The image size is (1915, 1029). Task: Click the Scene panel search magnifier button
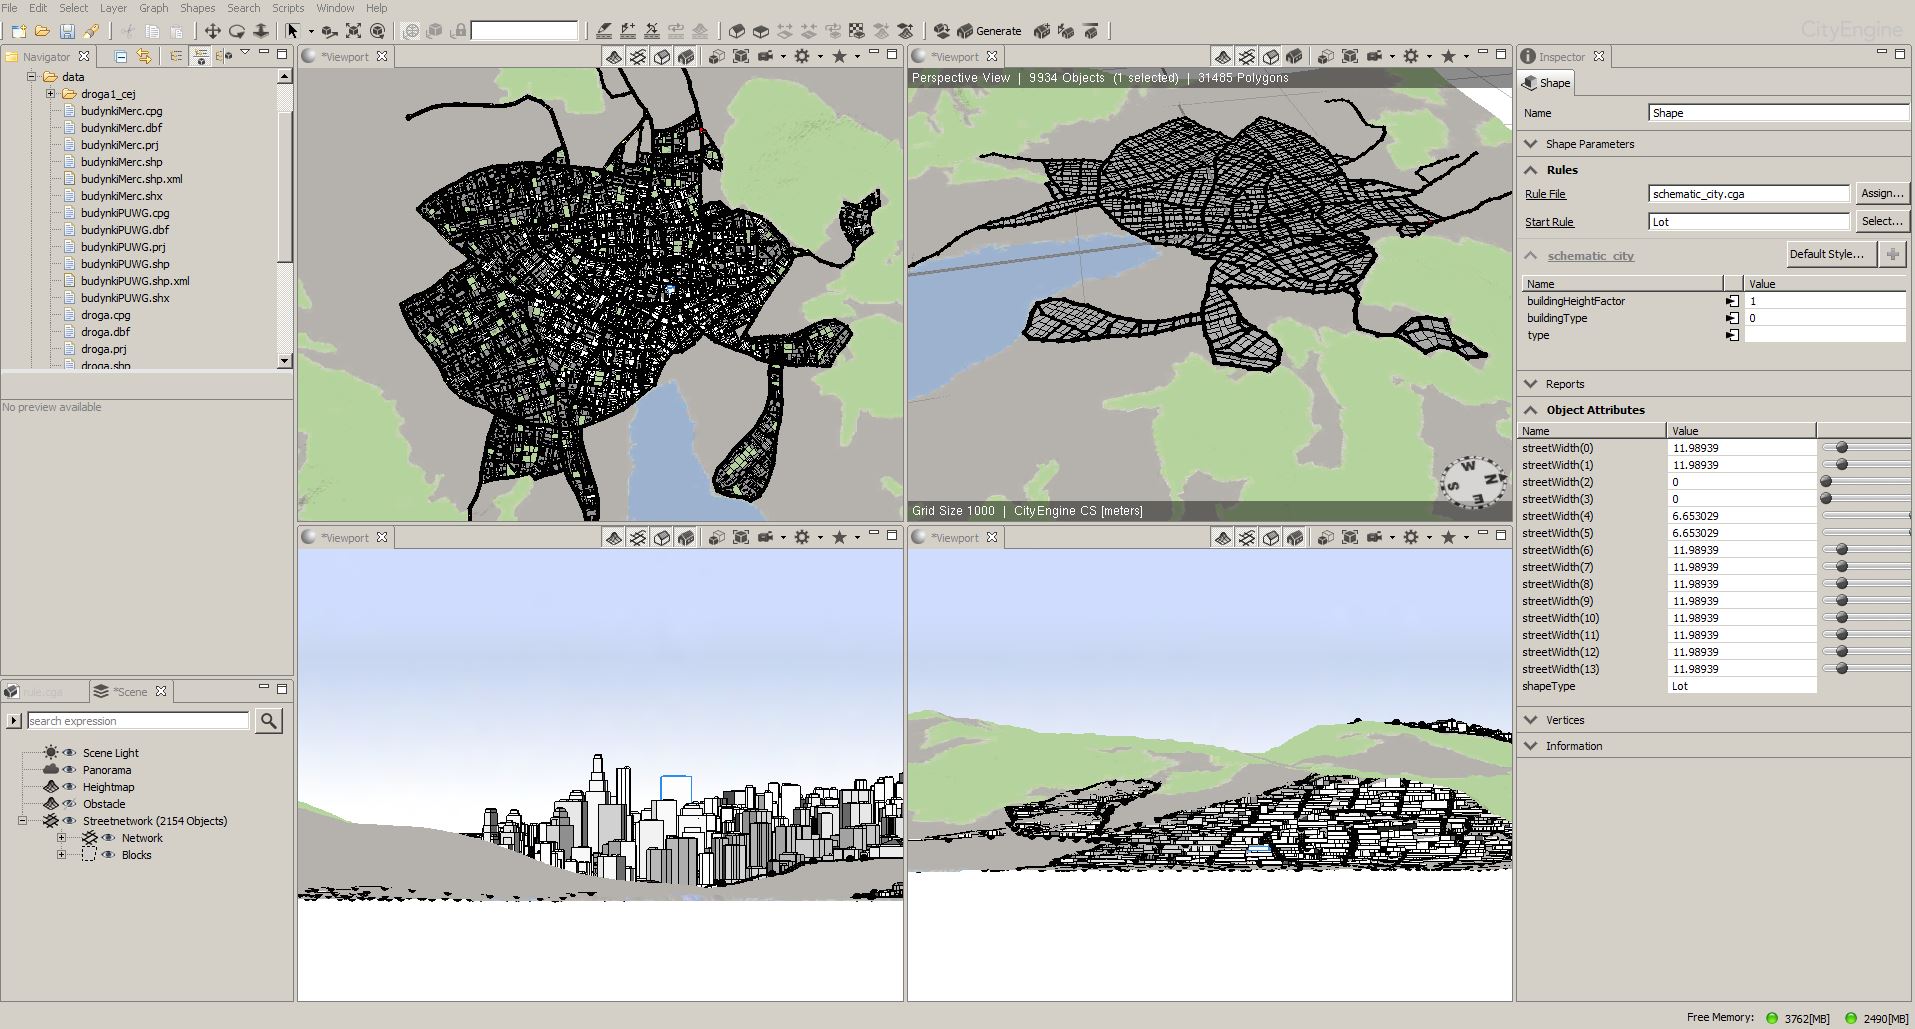(269, 720)
